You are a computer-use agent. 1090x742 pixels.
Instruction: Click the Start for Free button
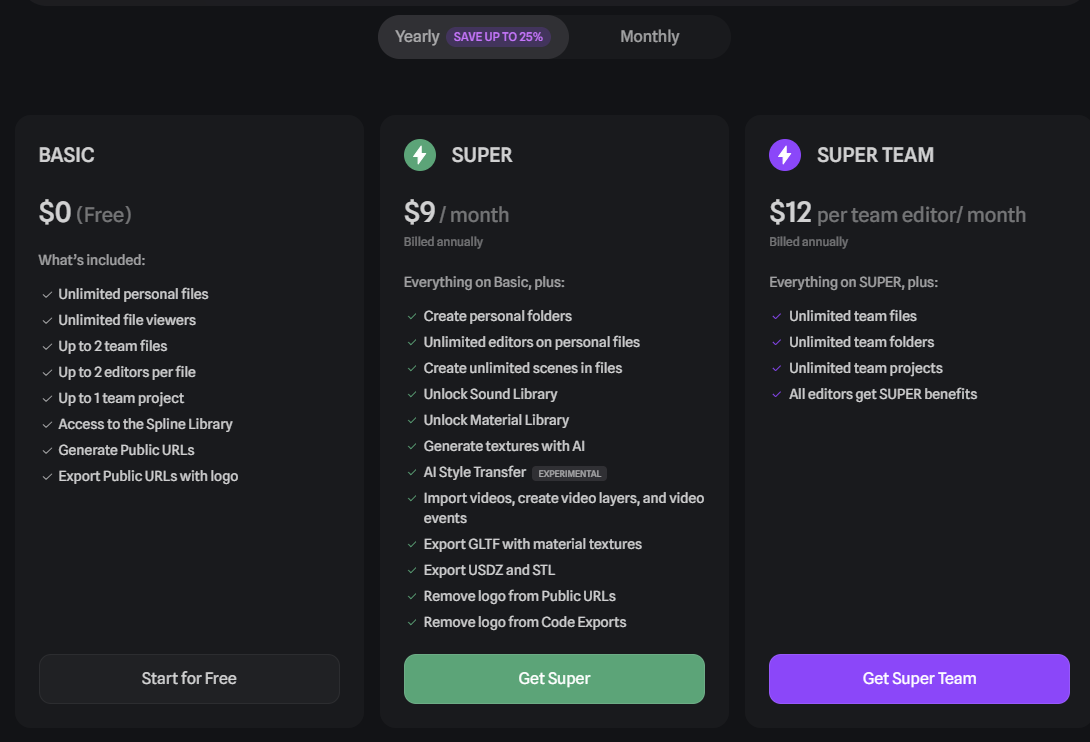coord(189,679)
